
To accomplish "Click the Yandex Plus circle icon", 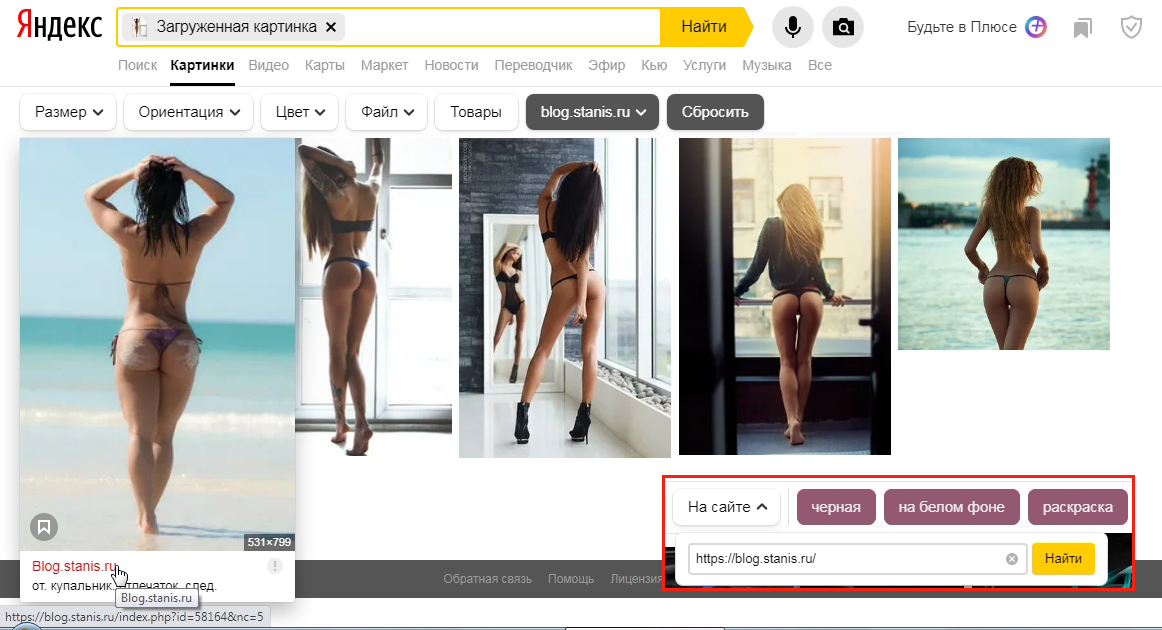I will (1036, 27).
